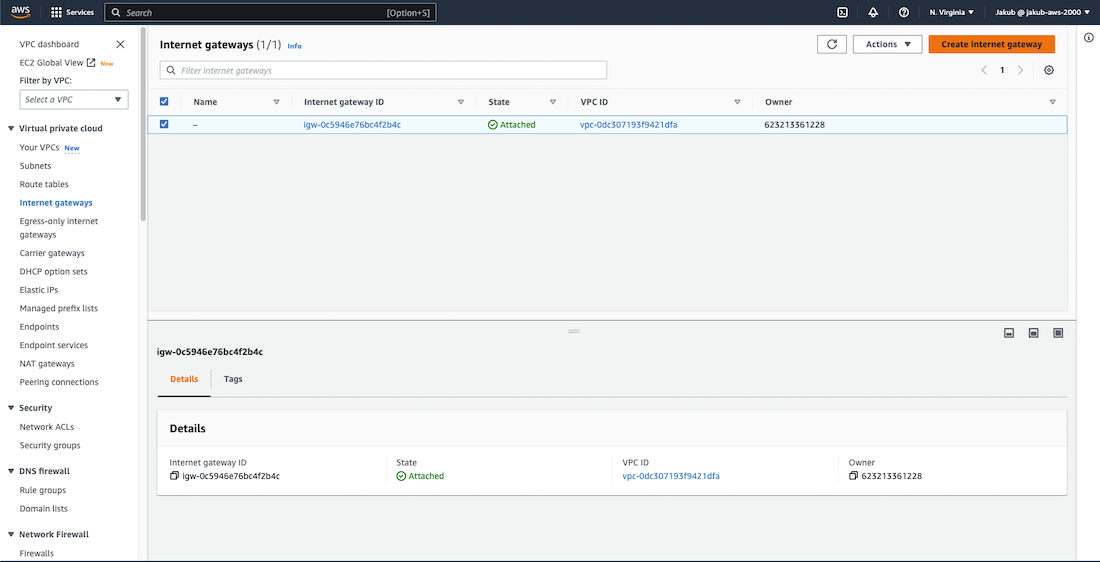Copy the Internet gateway ID in Details
The height and width of the screenshot is (562, 1100).
174,476
